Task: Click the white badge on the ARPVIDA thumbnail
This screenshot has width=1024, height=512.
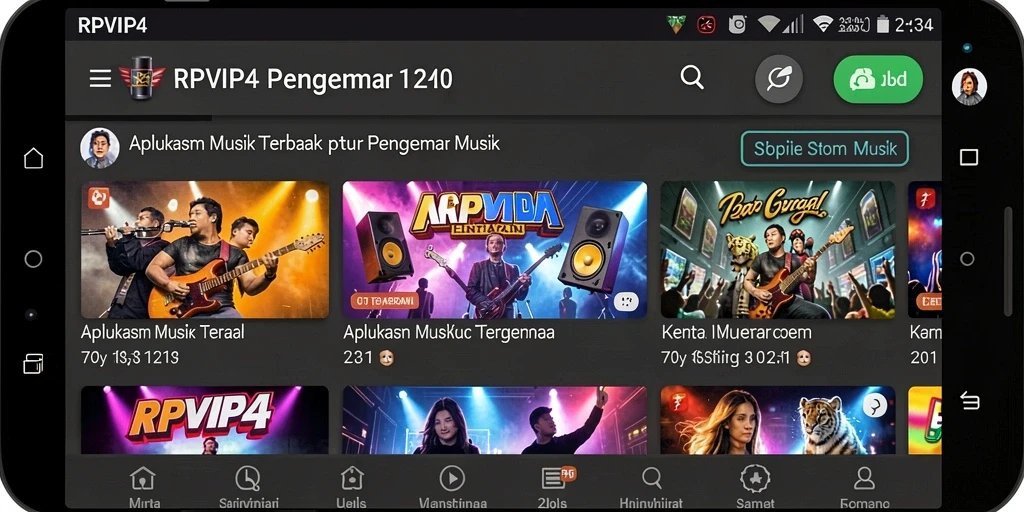Action: click(x=626, y=300)
